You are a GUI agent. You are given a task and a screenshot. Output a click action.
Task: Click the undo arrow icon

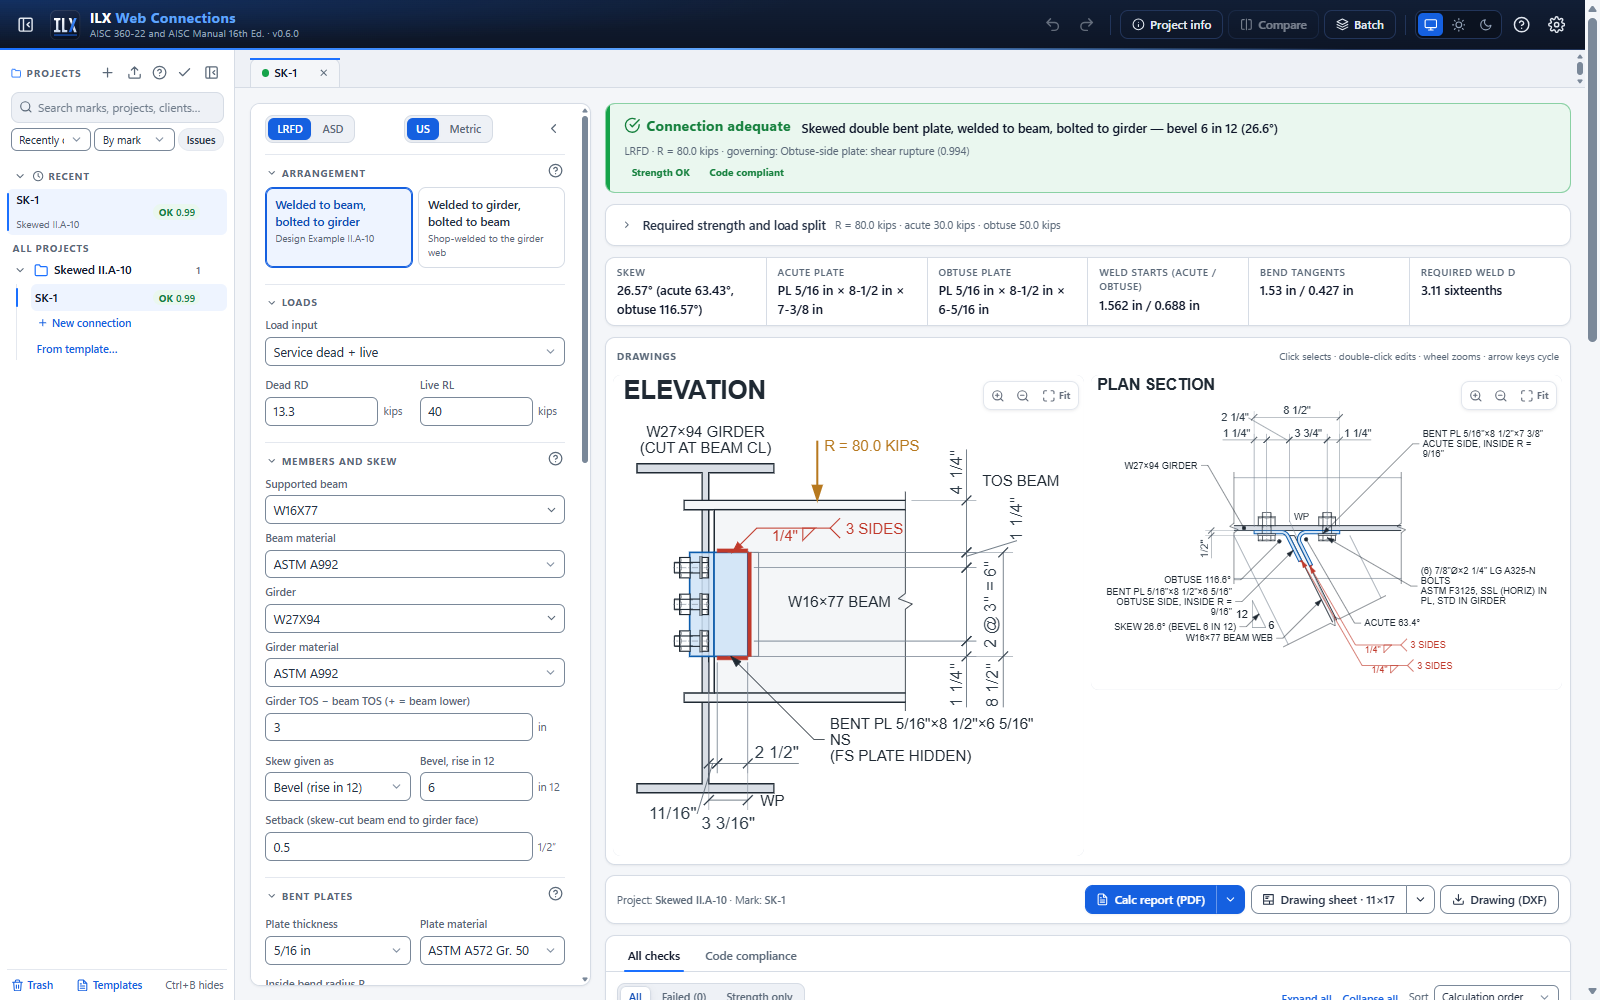(x=1052, y=25)
